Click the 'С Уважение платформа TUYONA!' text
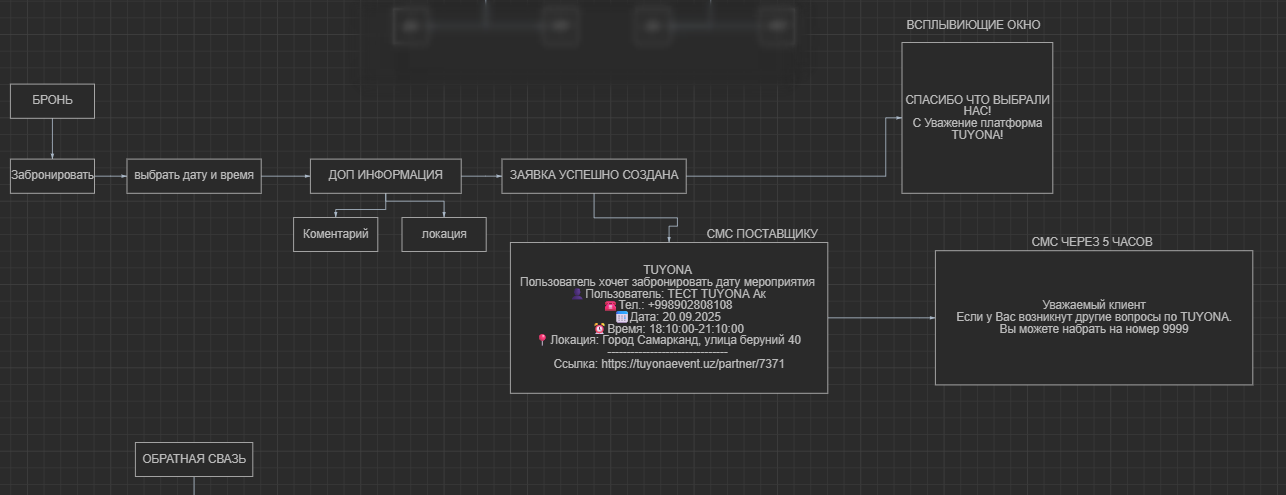This screenshot has height=495, width=1286. coord(977,129)
